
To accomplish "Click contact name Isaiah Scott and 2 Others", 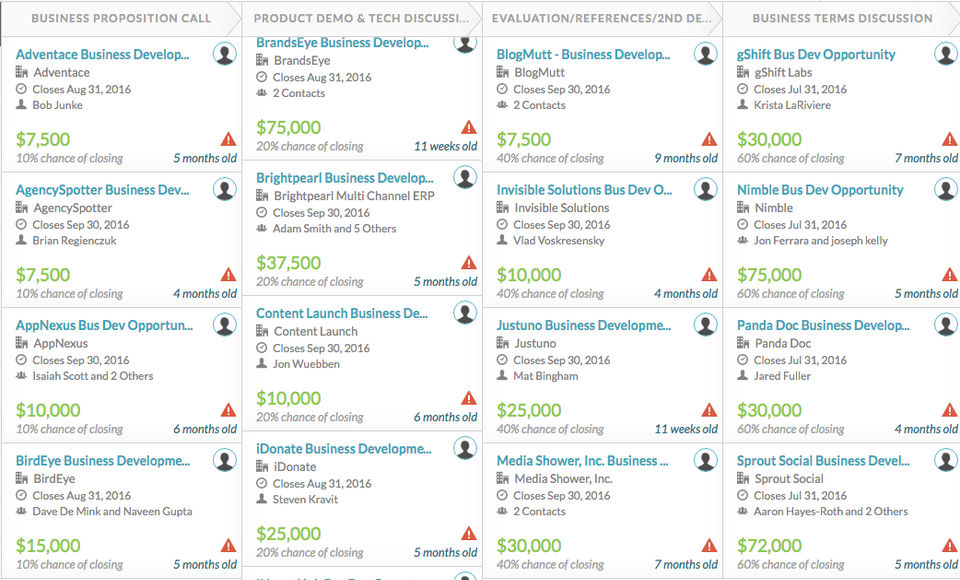I will pos(93,376).
